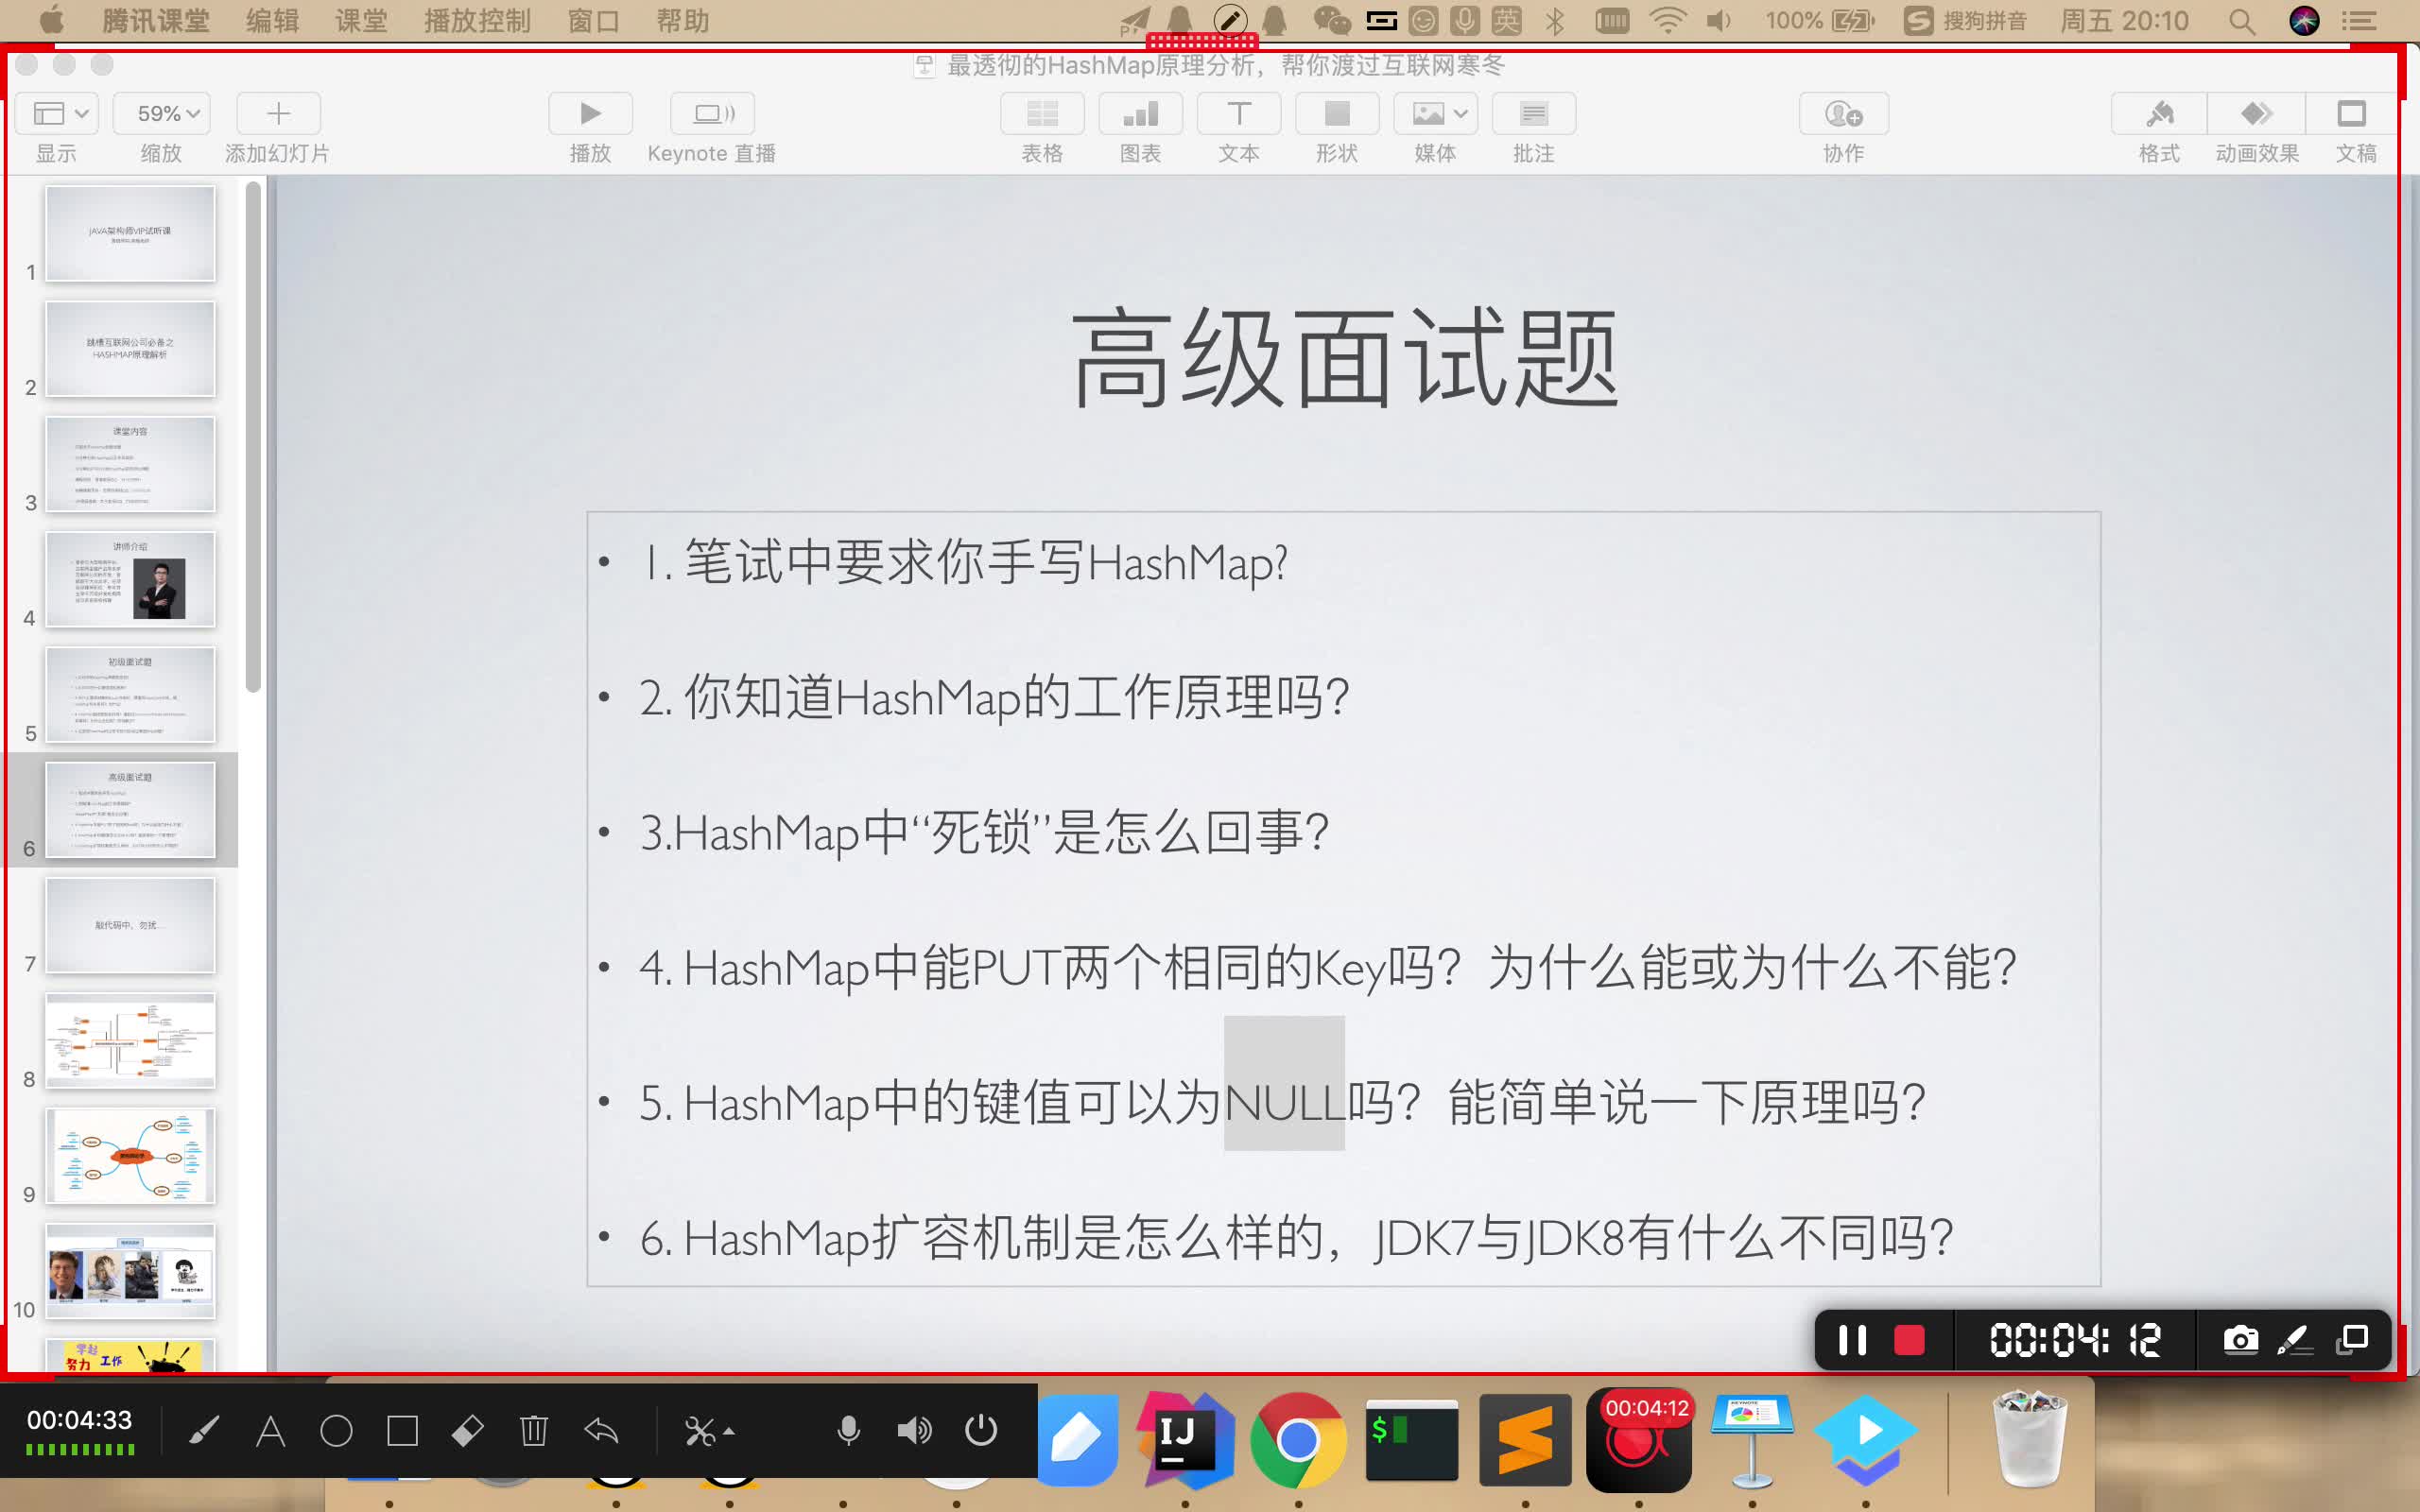Select the ellipse drawing tool
This screenshot has width=2420, height=1512.
point(336,1432)
